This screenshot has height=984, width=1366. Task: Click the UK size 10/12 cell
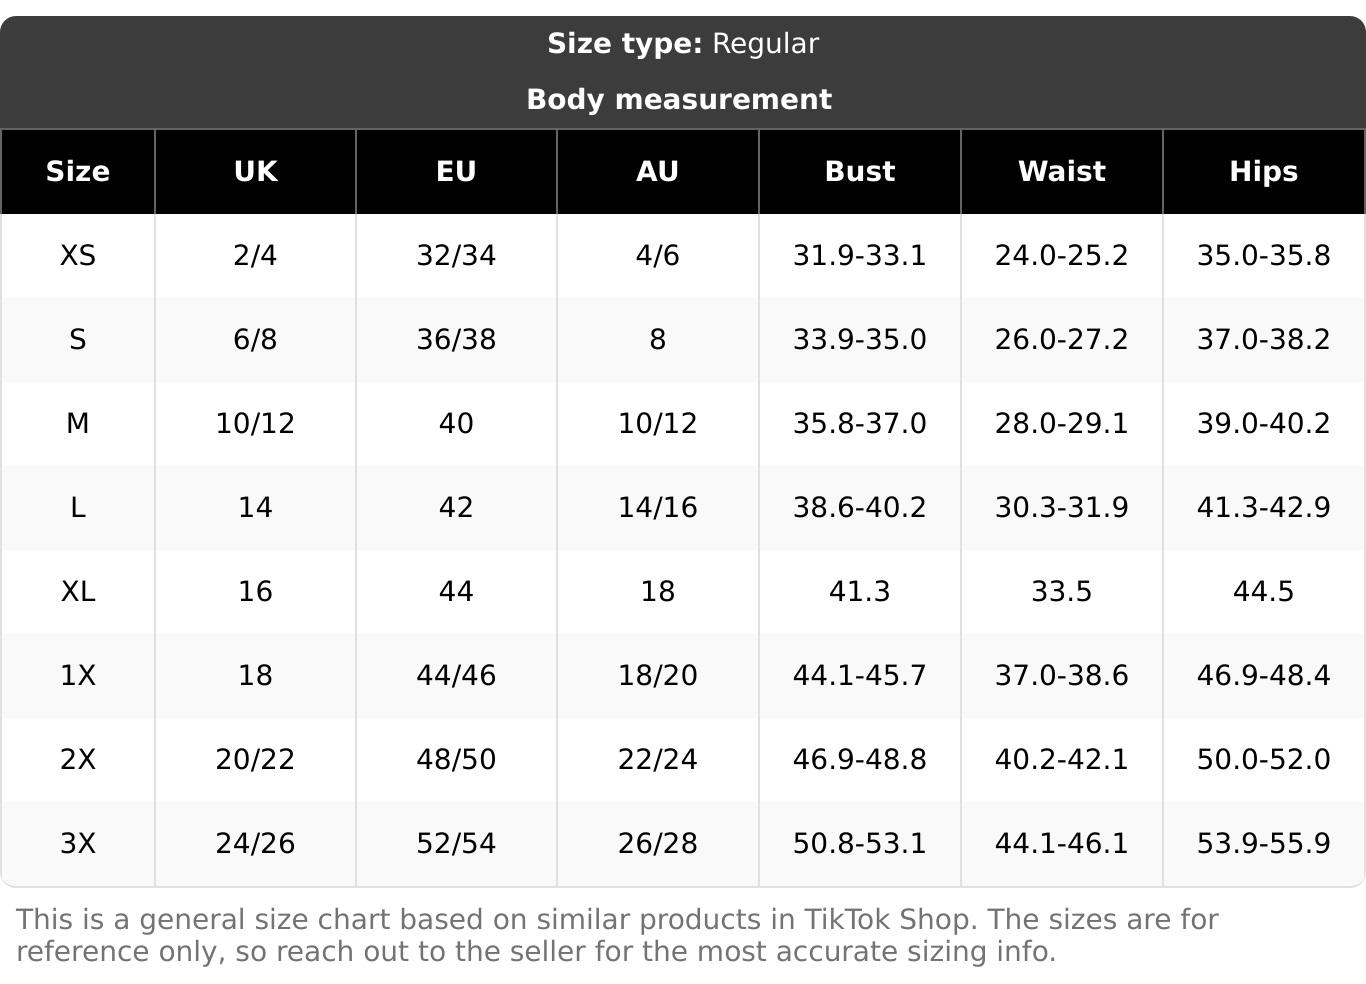coord(255,424)
